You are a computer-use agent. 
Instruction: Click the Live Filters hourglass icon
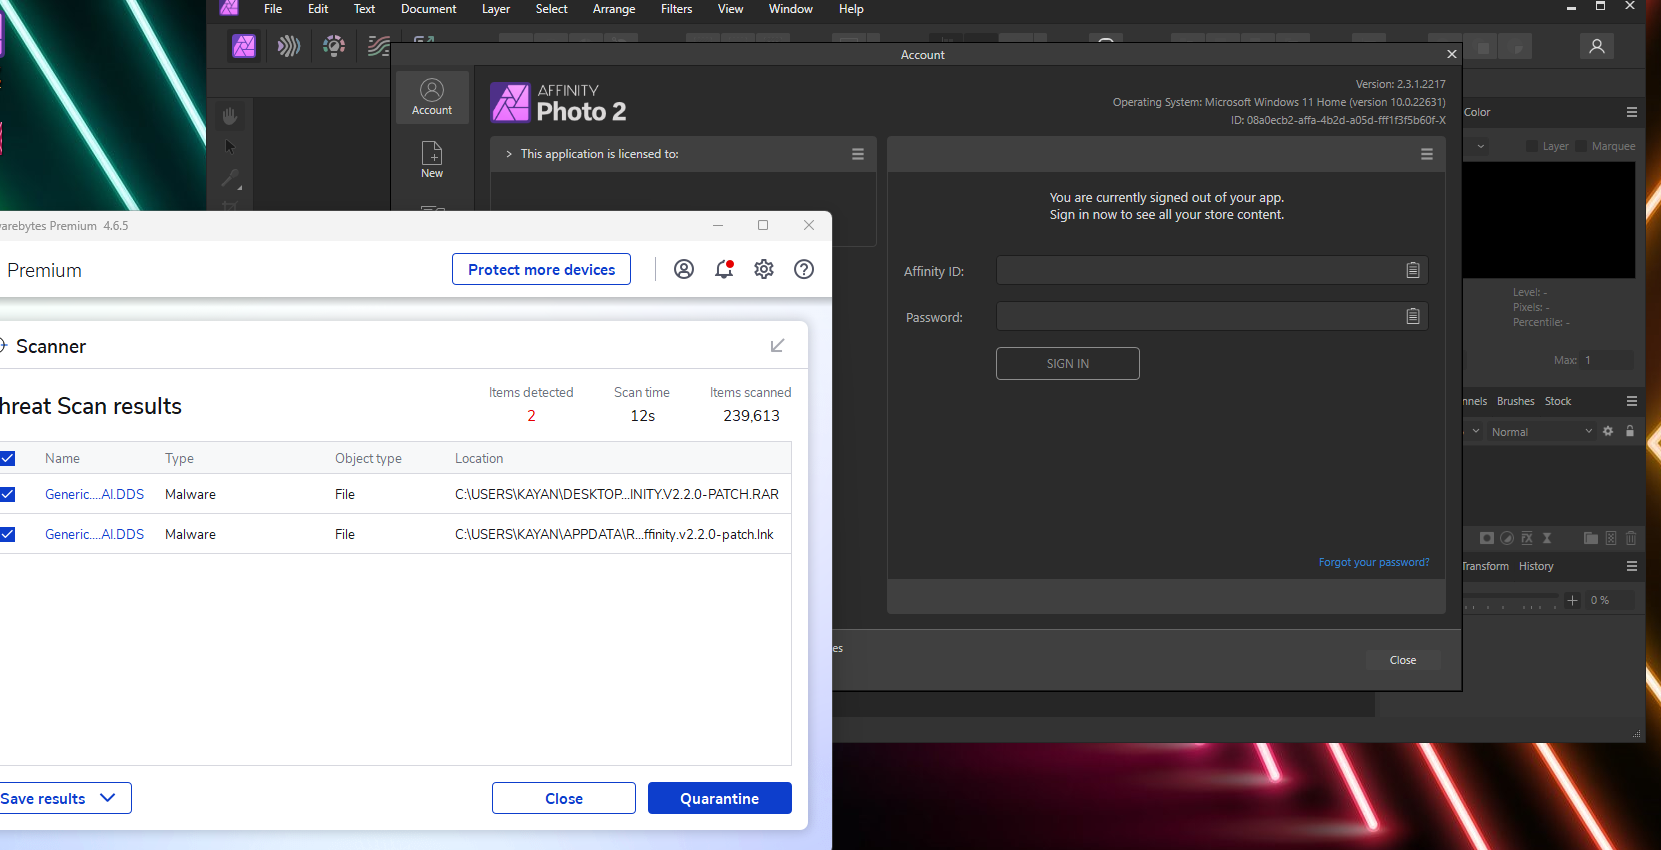1547,538
